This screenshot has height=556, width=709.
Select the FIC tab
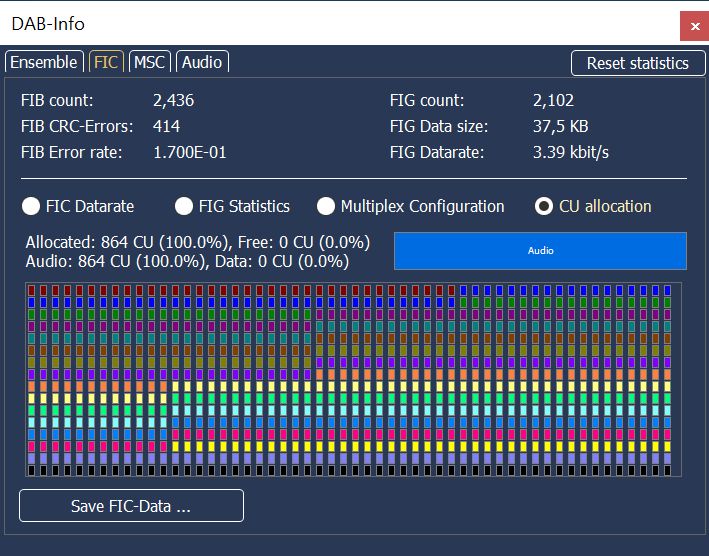tap(106, 62)
